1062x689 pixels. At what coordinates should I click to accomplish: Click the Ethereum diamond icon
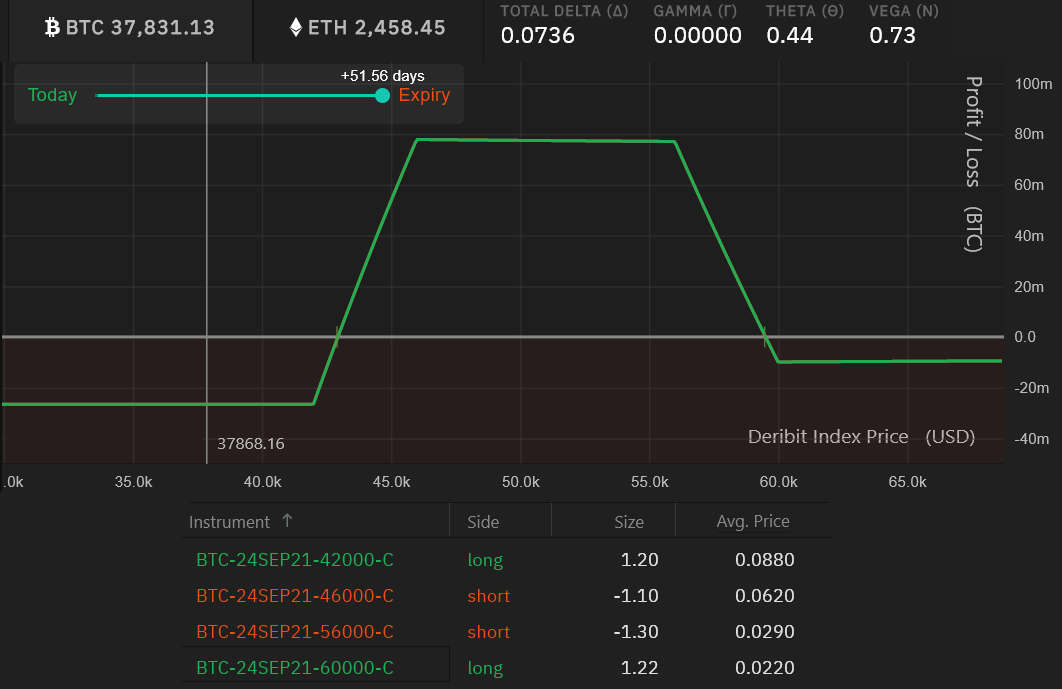click(295, 28)
